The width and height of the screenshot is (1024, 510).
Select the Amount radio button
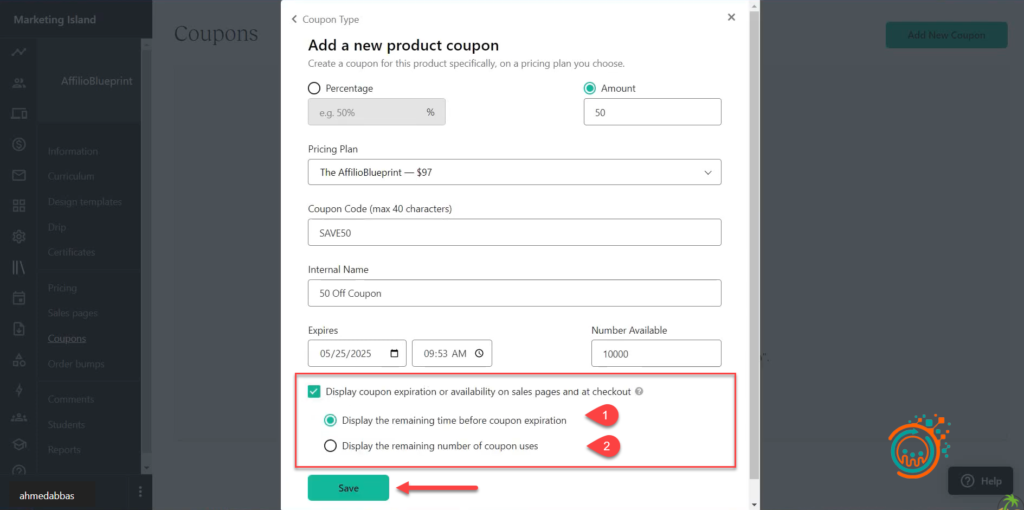pyautogui.click(x=590, y=88)
